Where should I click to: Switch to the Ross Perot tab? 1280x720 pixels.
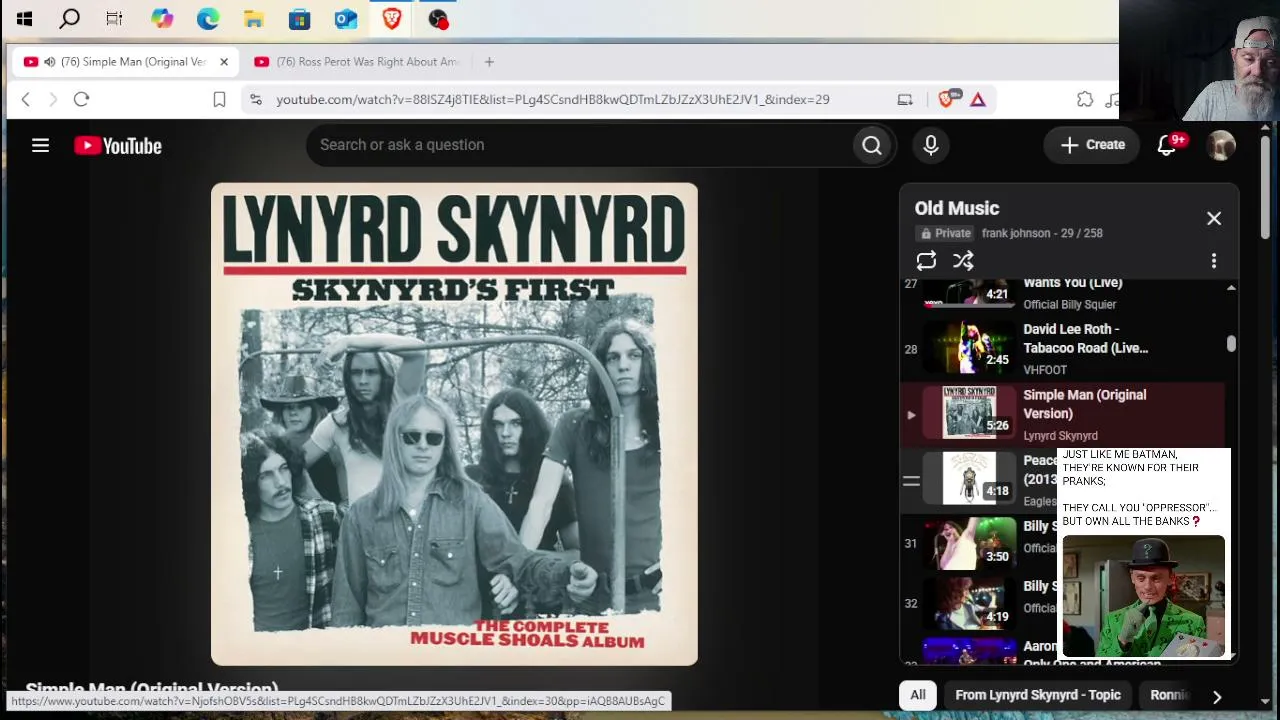click(x=357, y=62)
